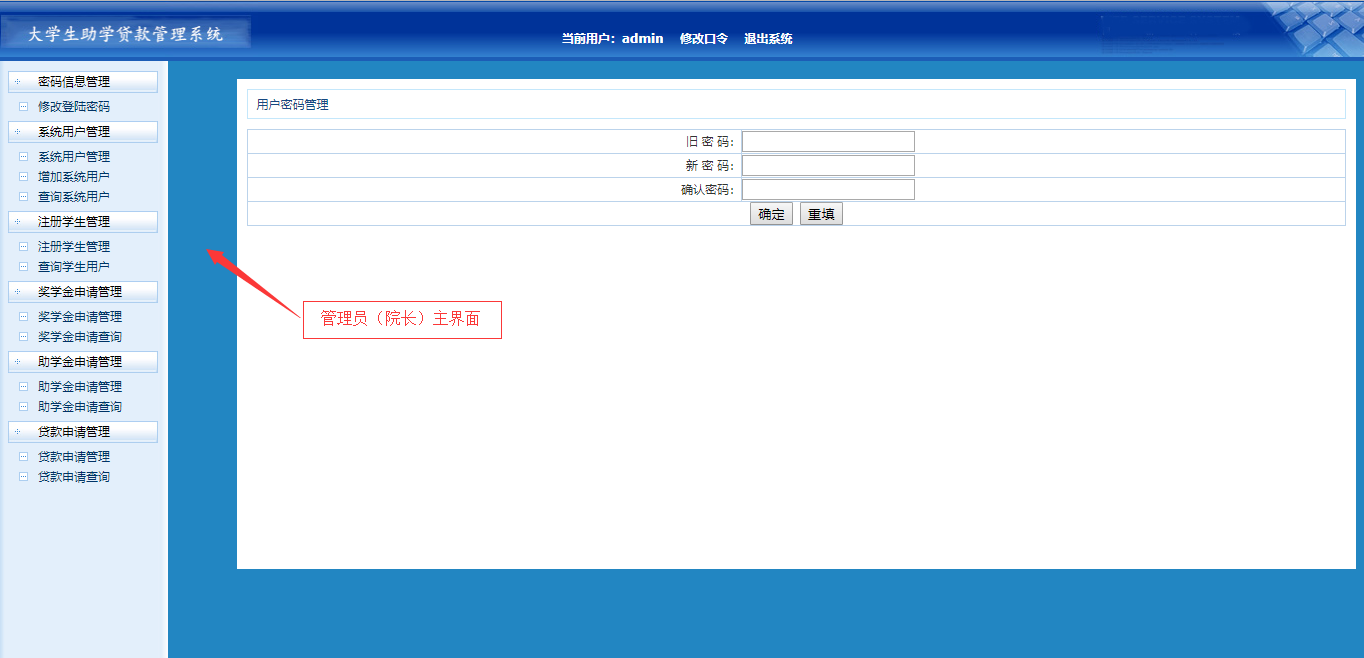
Task: Open 奖学金申请查询 from the sidebar
Action: (x=80, y=337)
